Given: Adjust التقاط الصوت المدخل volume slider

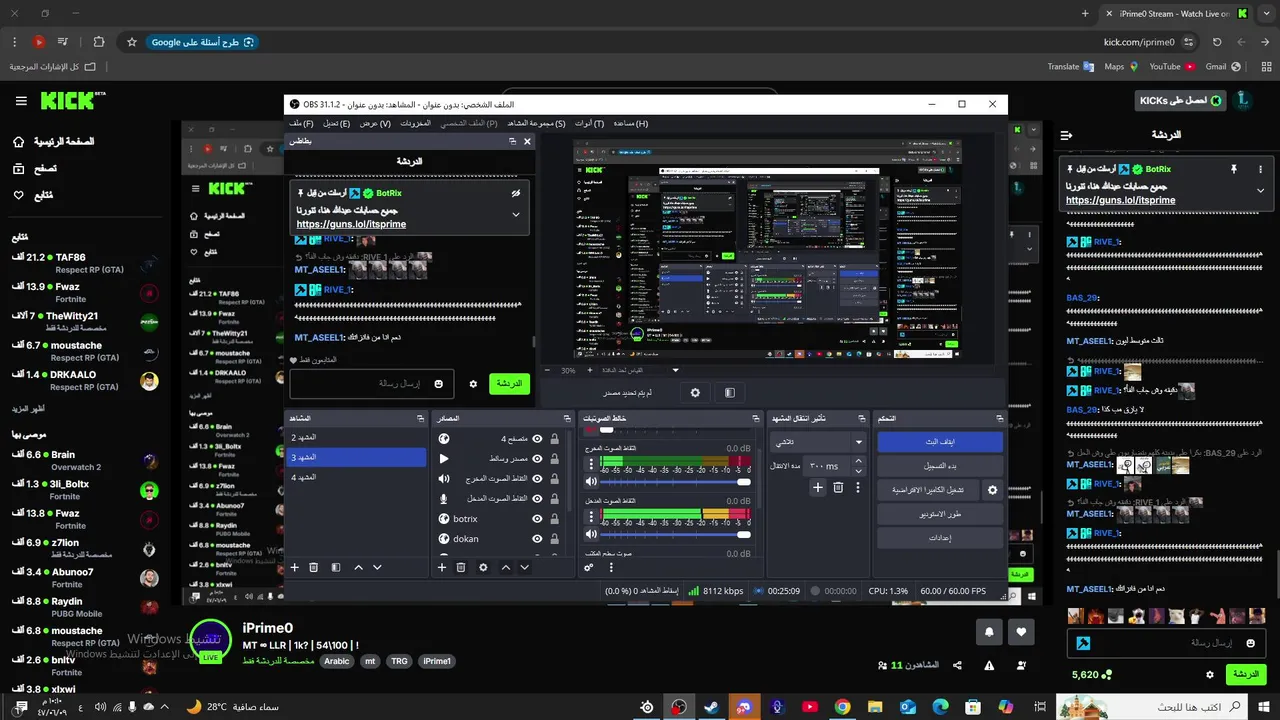Looking at the screenshot, I should coord(675,534).
